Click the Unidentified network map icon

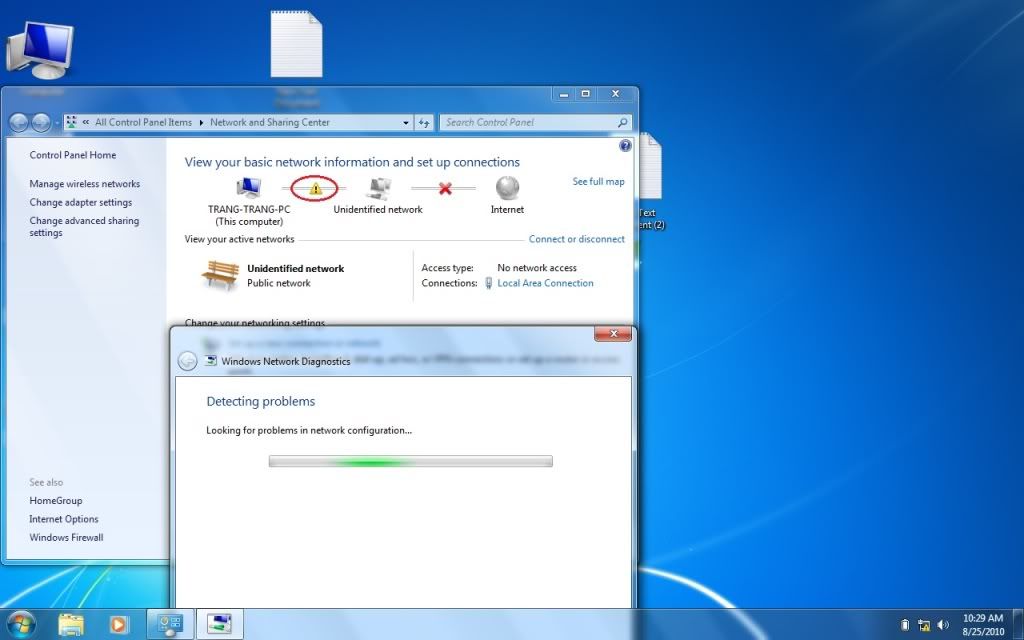[x=379, y=189]
